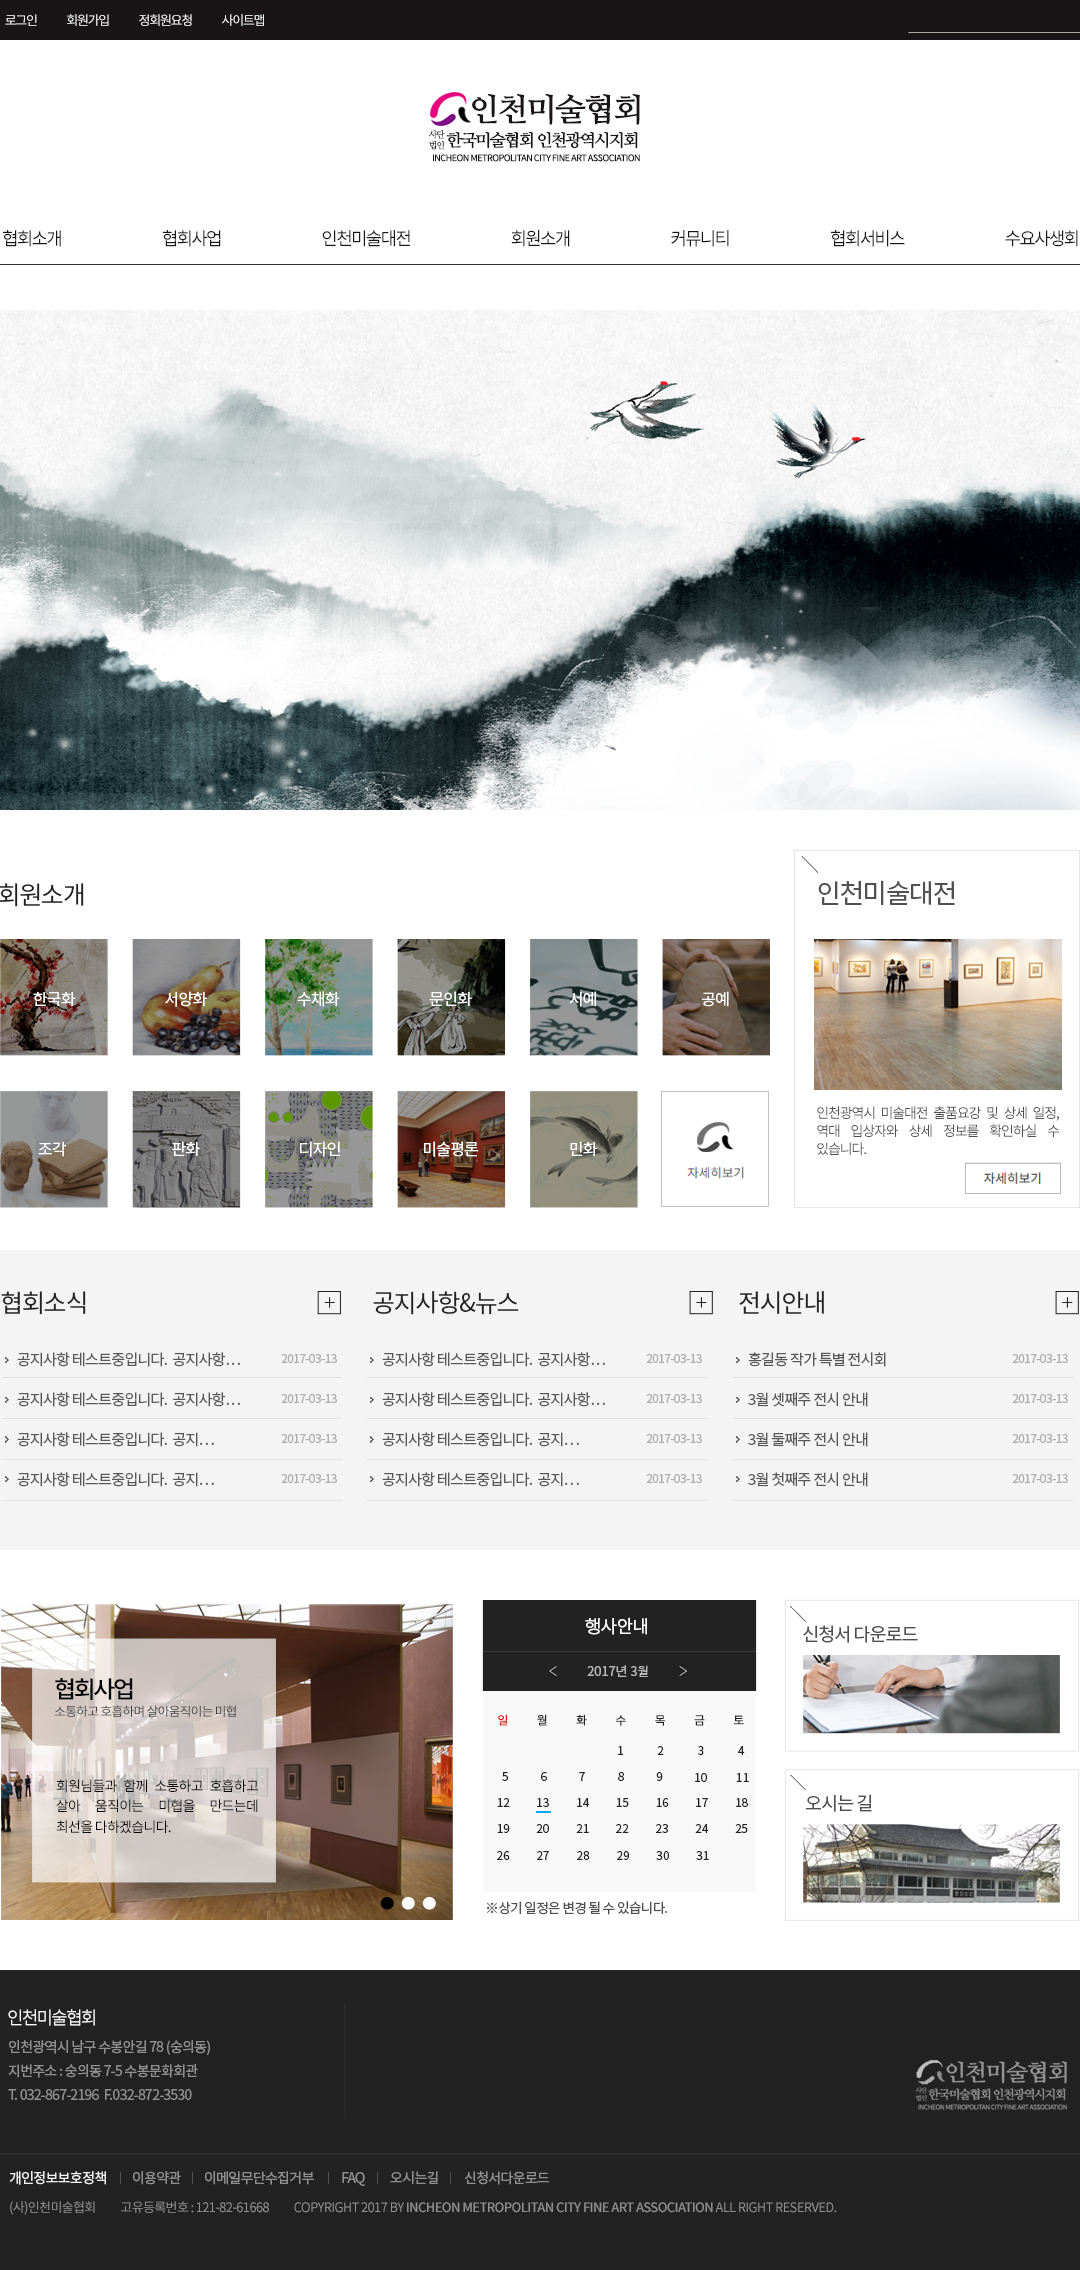Expand 협회소식 with the plus icon
1080x2270 pixels.
pyautogui.click(x=329, y=1302)
